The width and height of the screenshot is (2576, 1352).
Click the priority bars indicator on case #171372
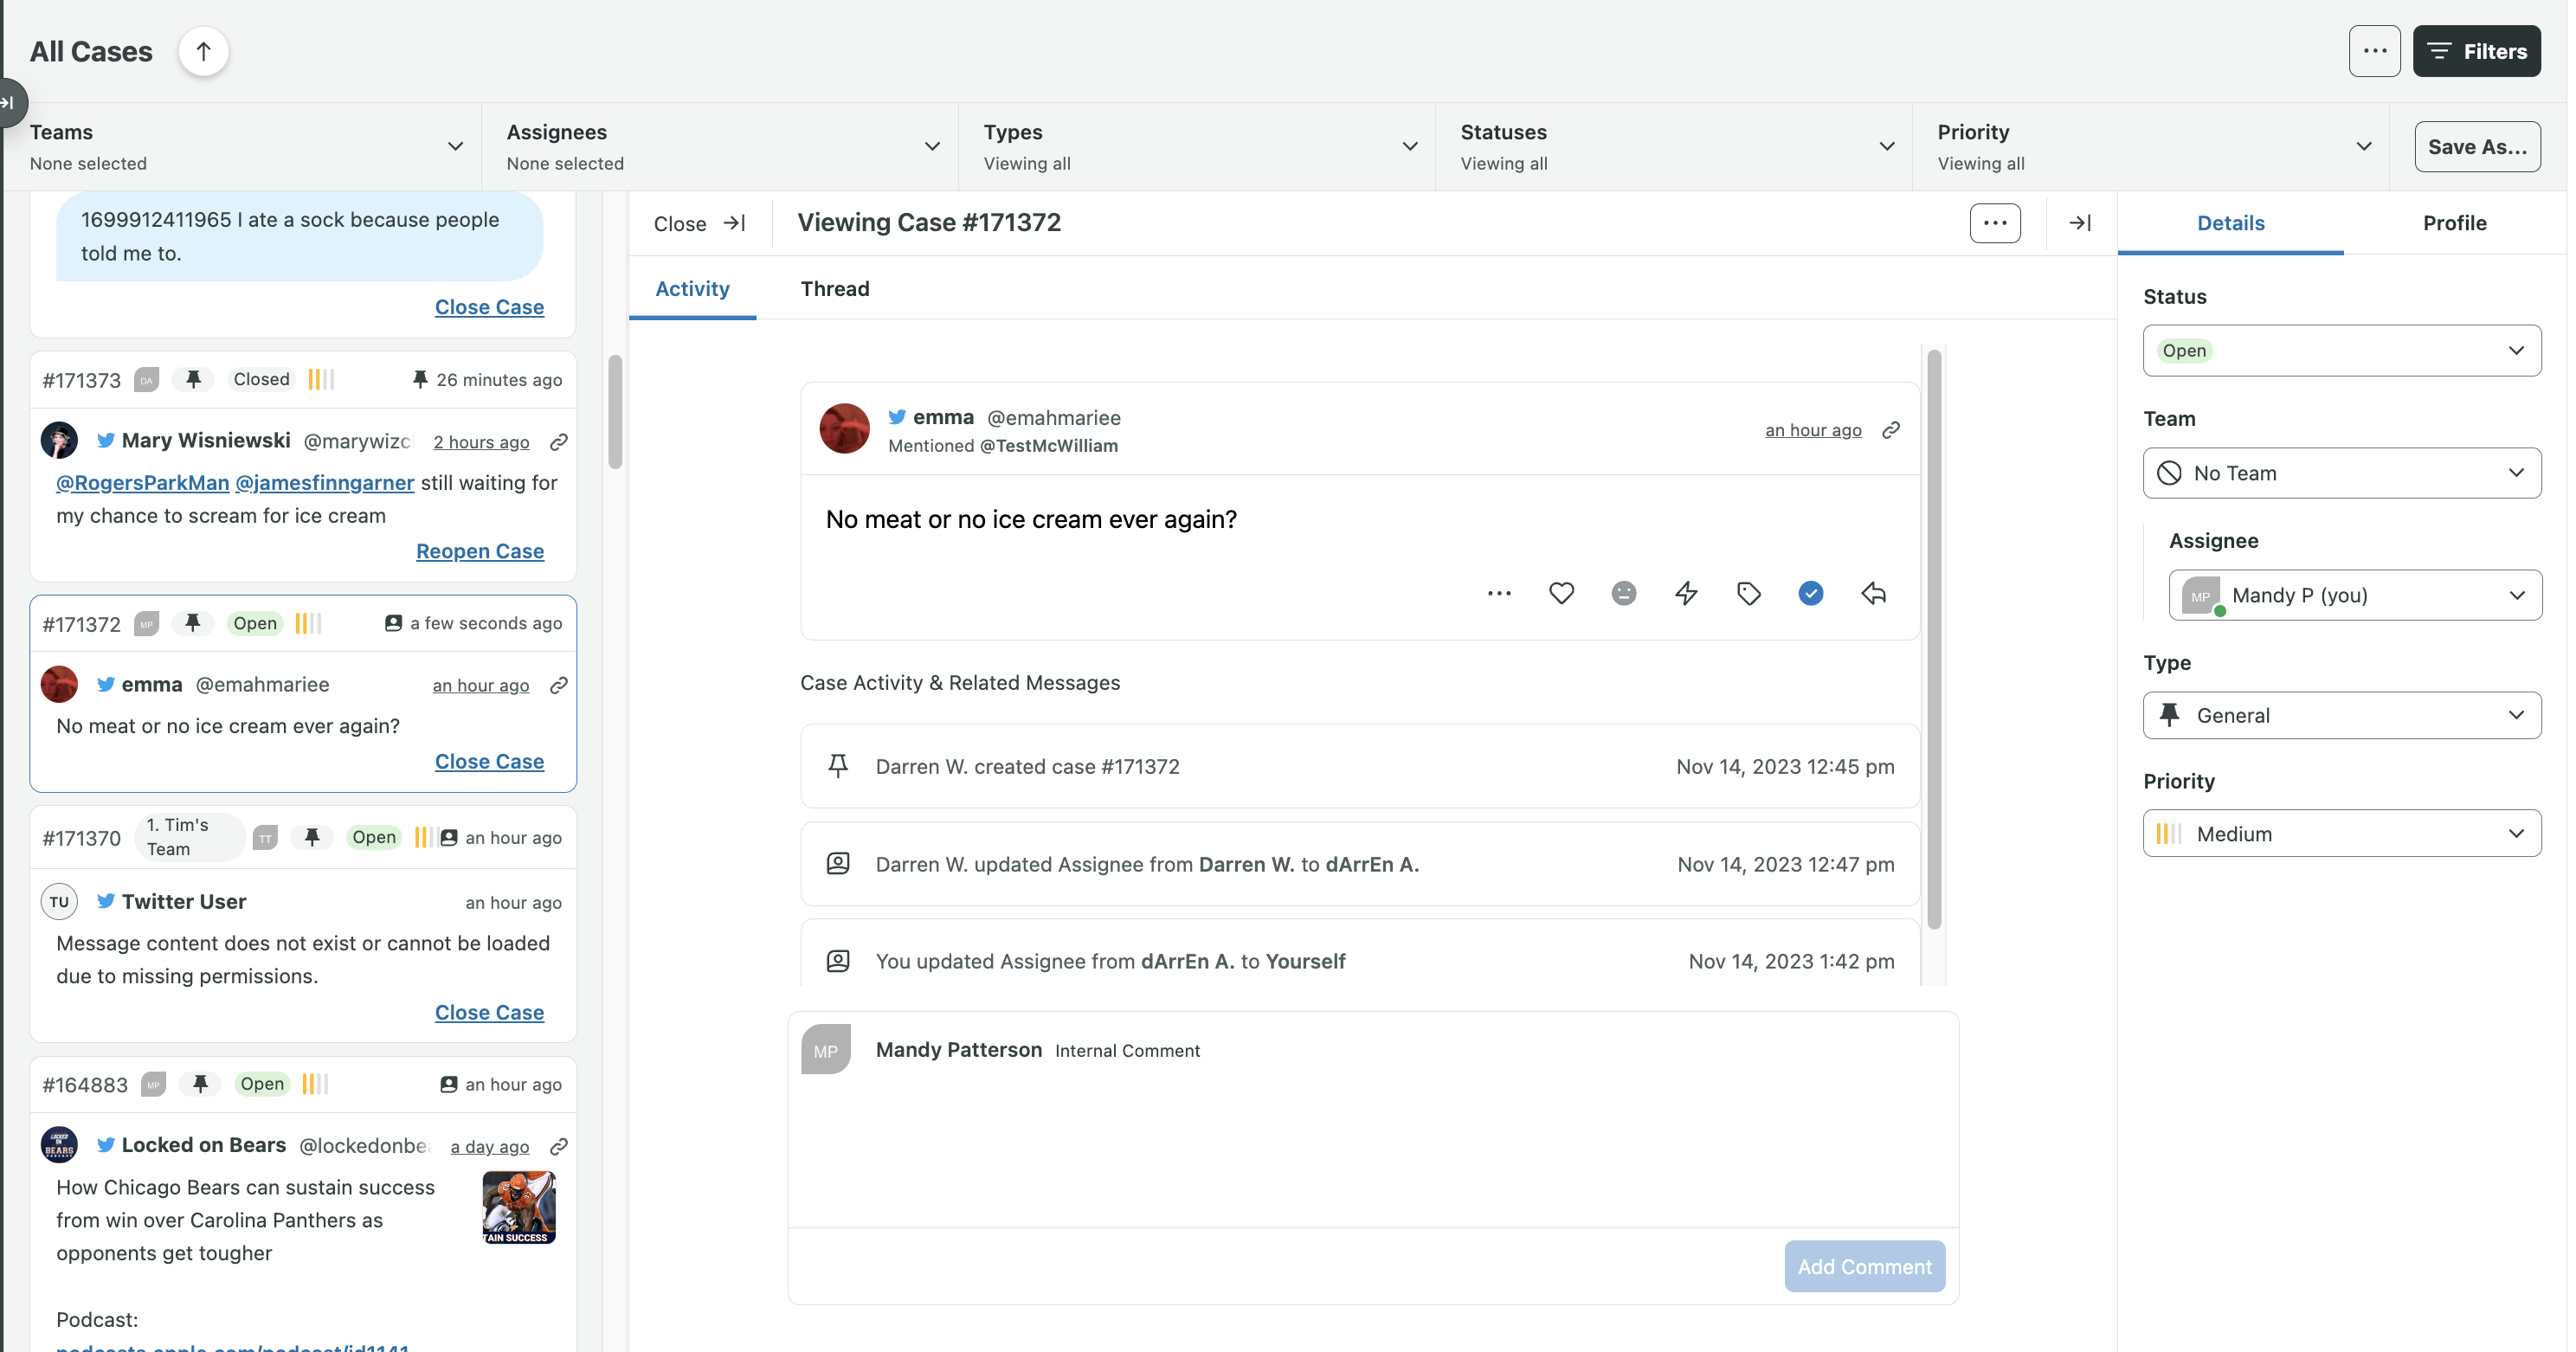[308, 623]
